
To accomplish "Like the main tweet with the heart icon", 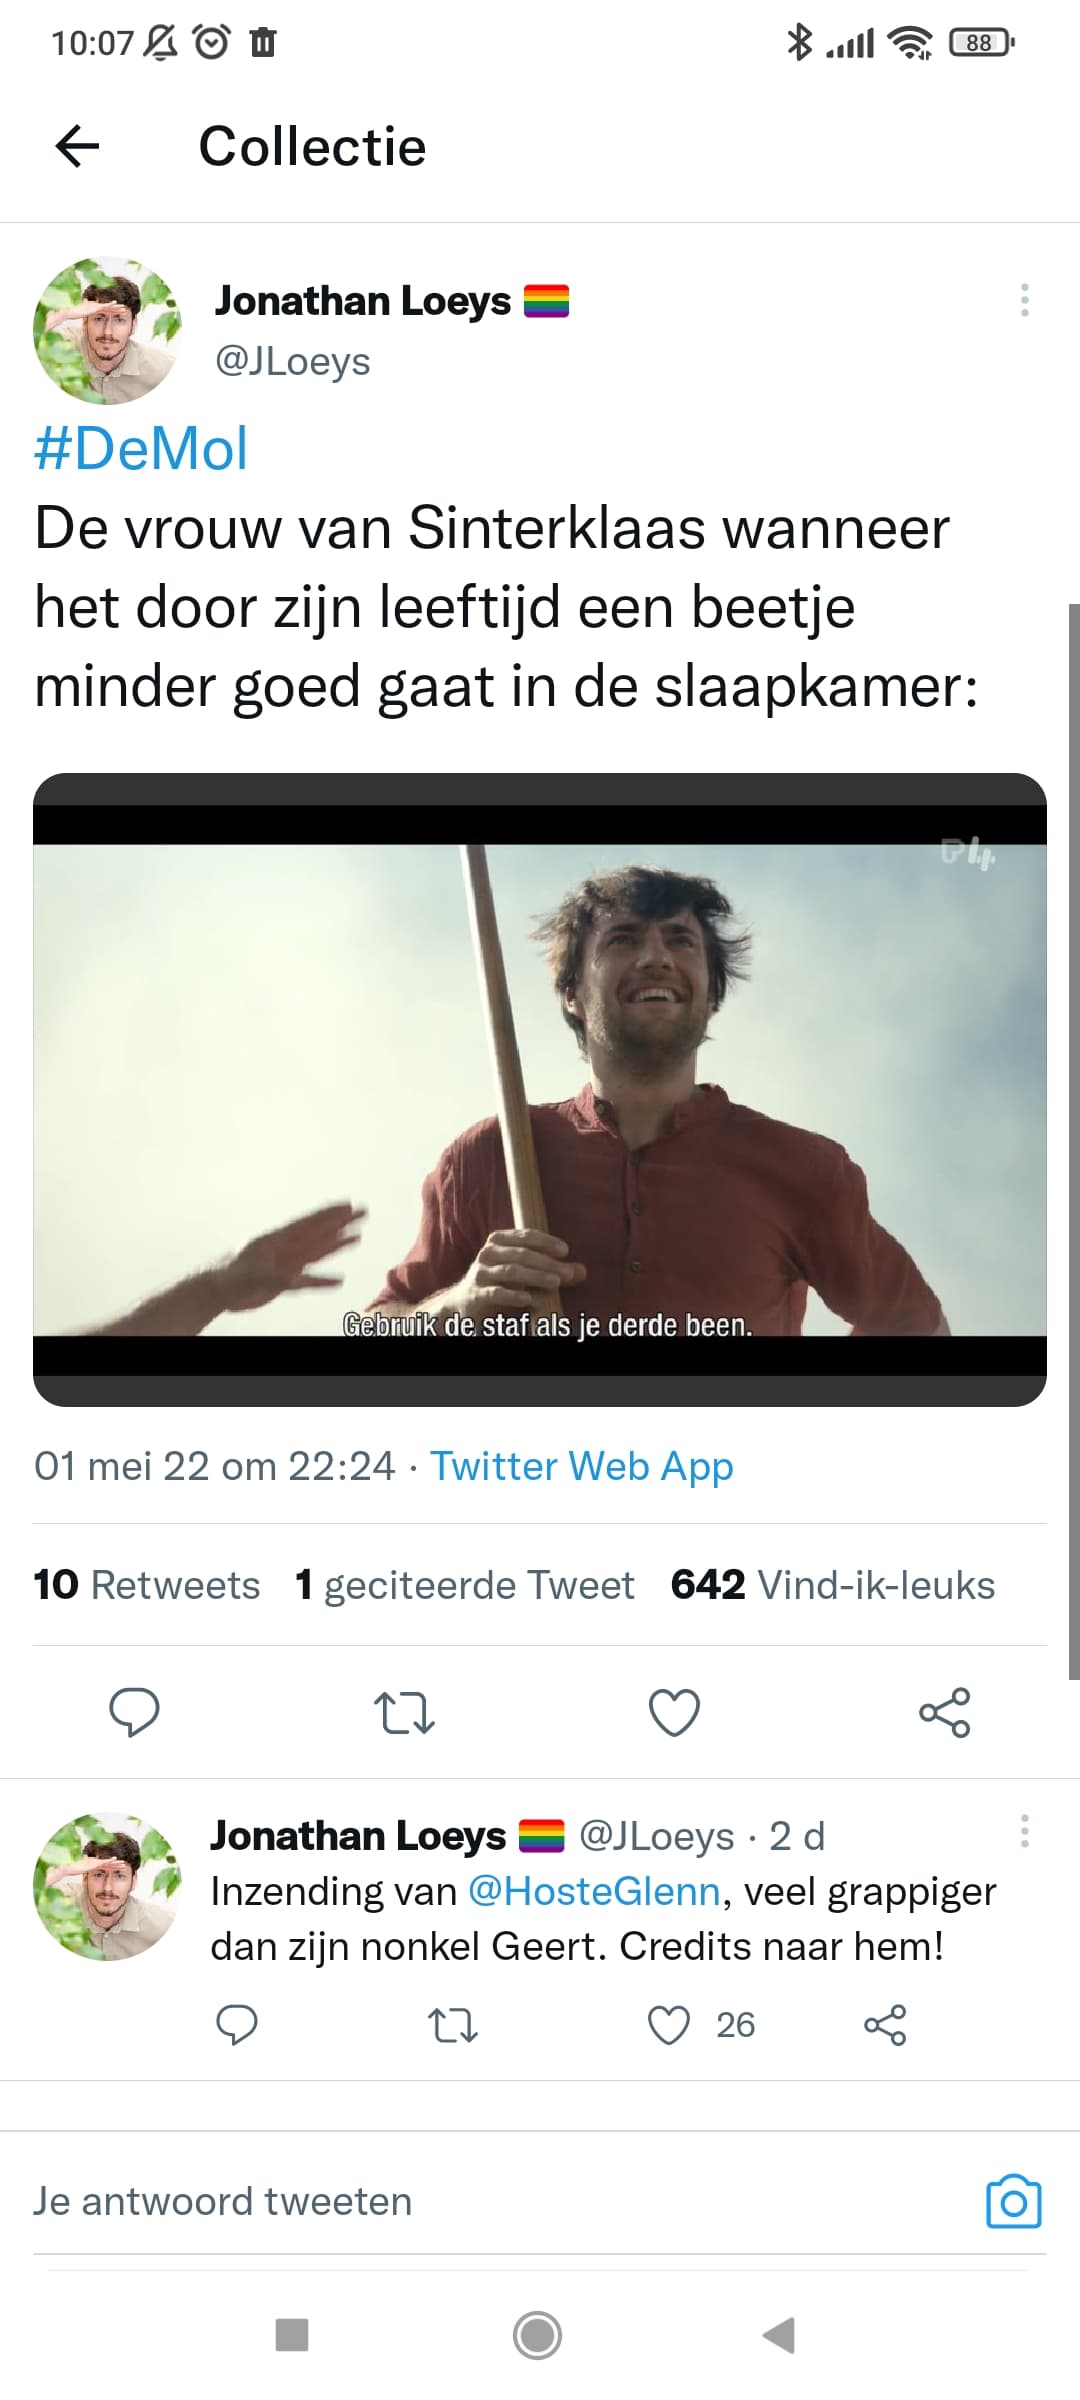I will coord(674,1712).
